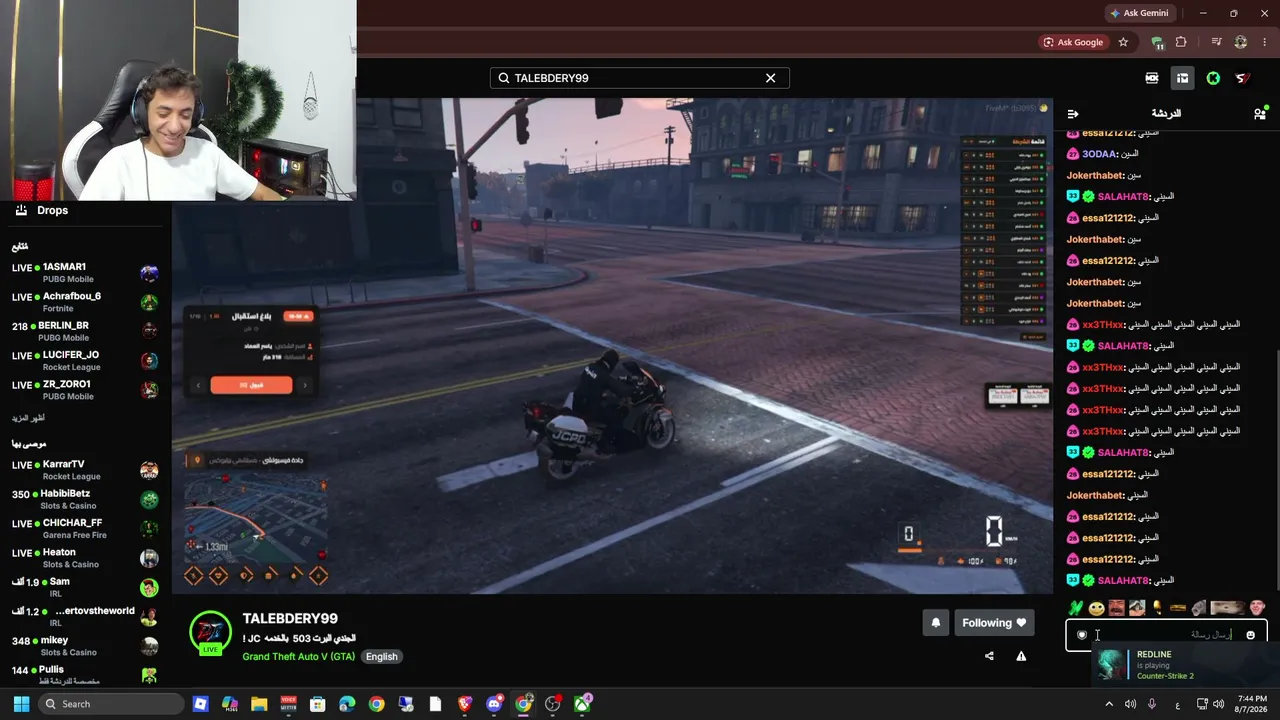Open mikey Slots & Casino channel
Image resolution: width=1280 pixels, height=720 pixels.
tap(85, 646)
